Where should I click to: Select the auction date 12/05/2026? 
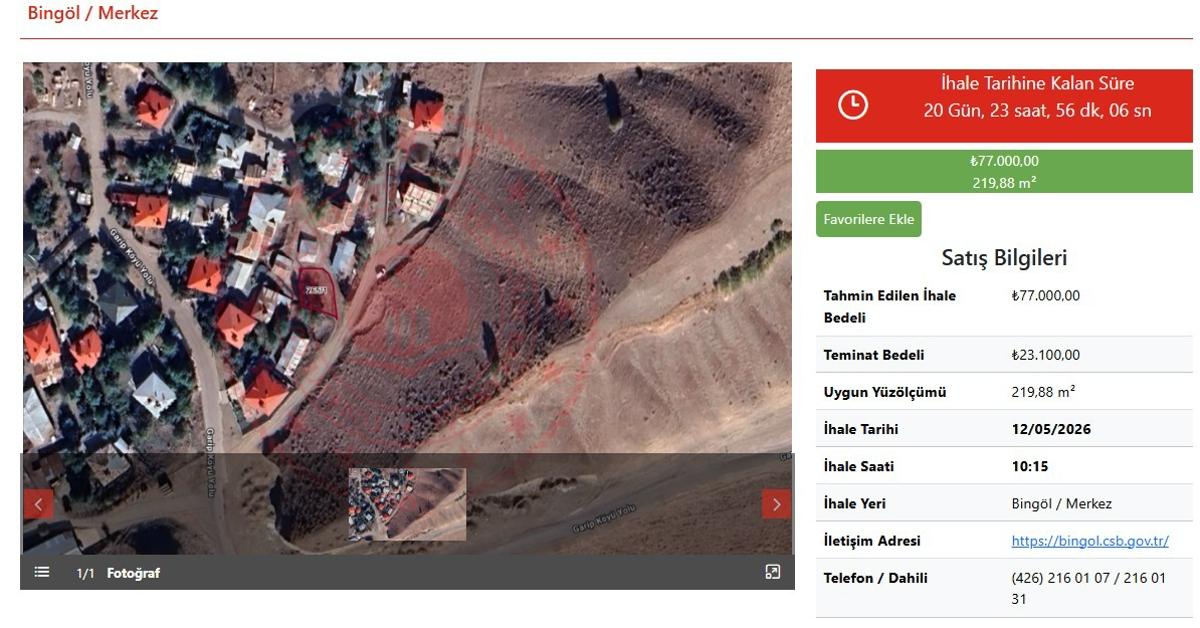coord(1051,429)
